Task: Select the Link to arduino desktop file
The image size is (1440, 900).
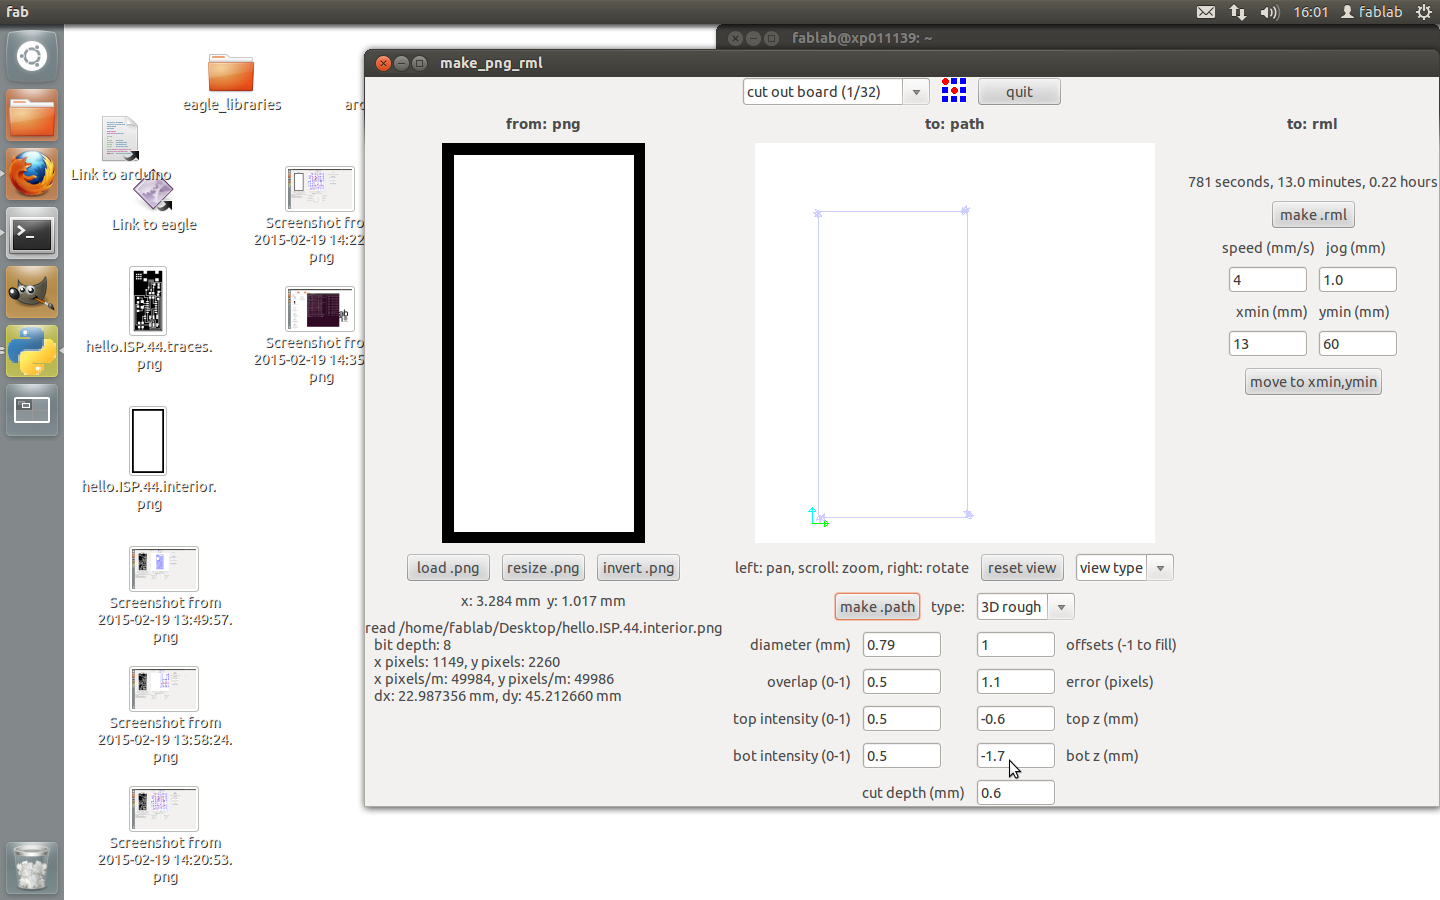Action: click(120, 149)
